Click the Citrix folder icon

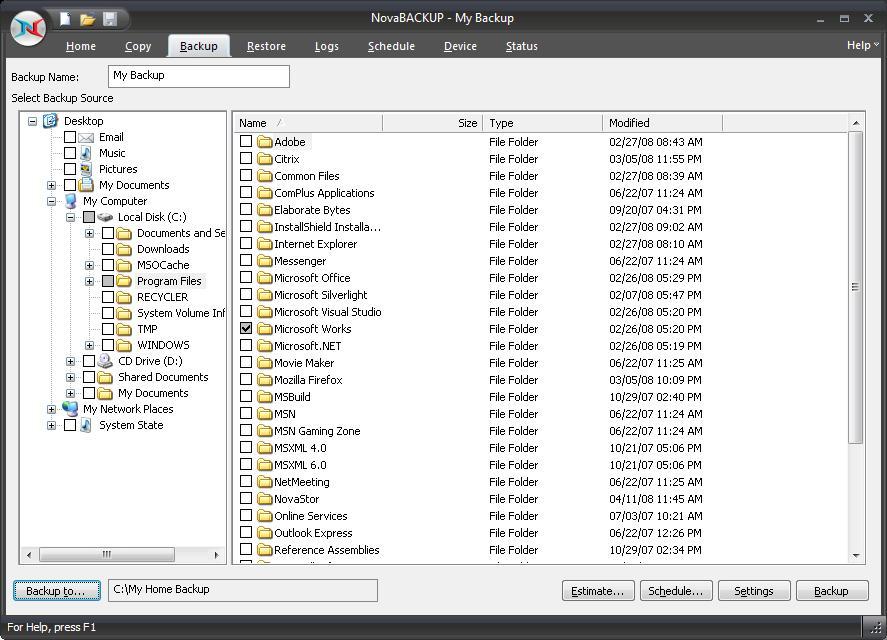[x=265, y=158]
